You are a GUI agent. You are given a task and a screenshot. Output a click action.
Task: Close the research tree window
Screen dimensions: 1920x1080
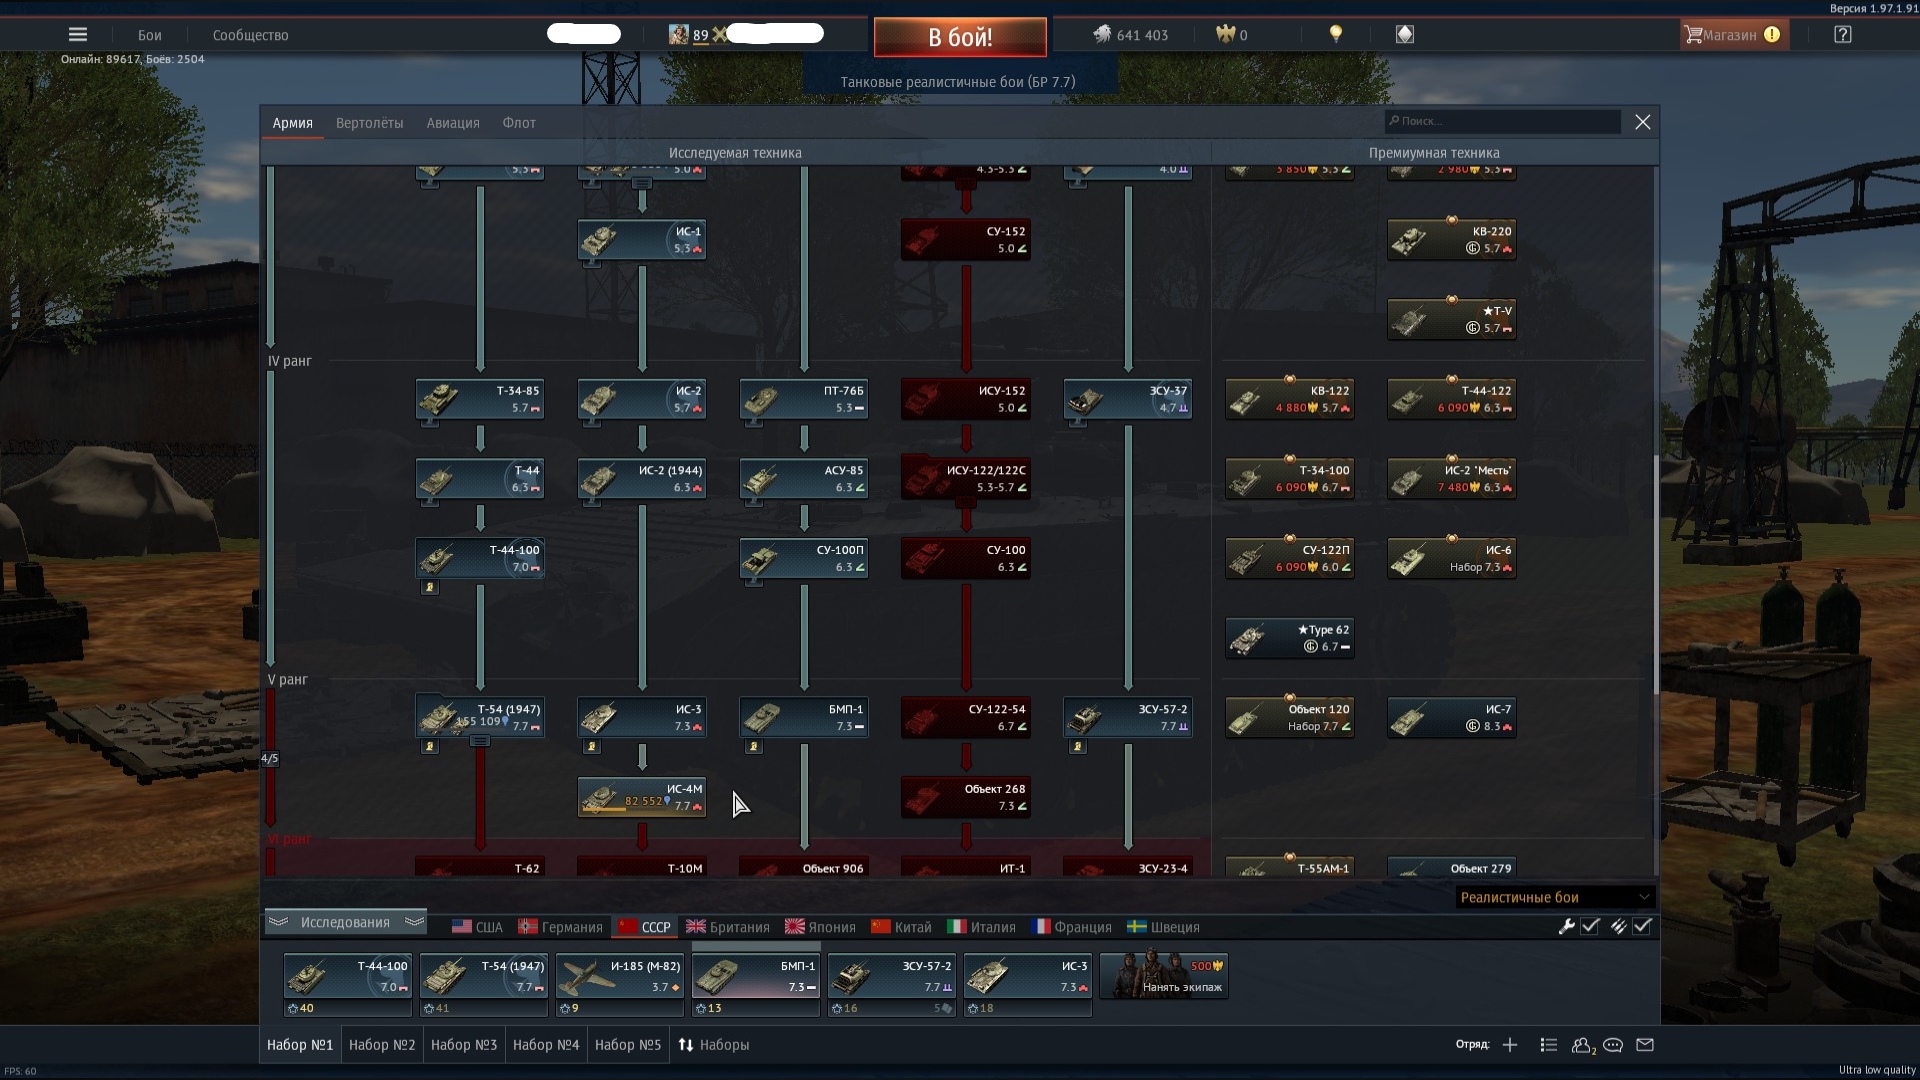point(1642,122)
